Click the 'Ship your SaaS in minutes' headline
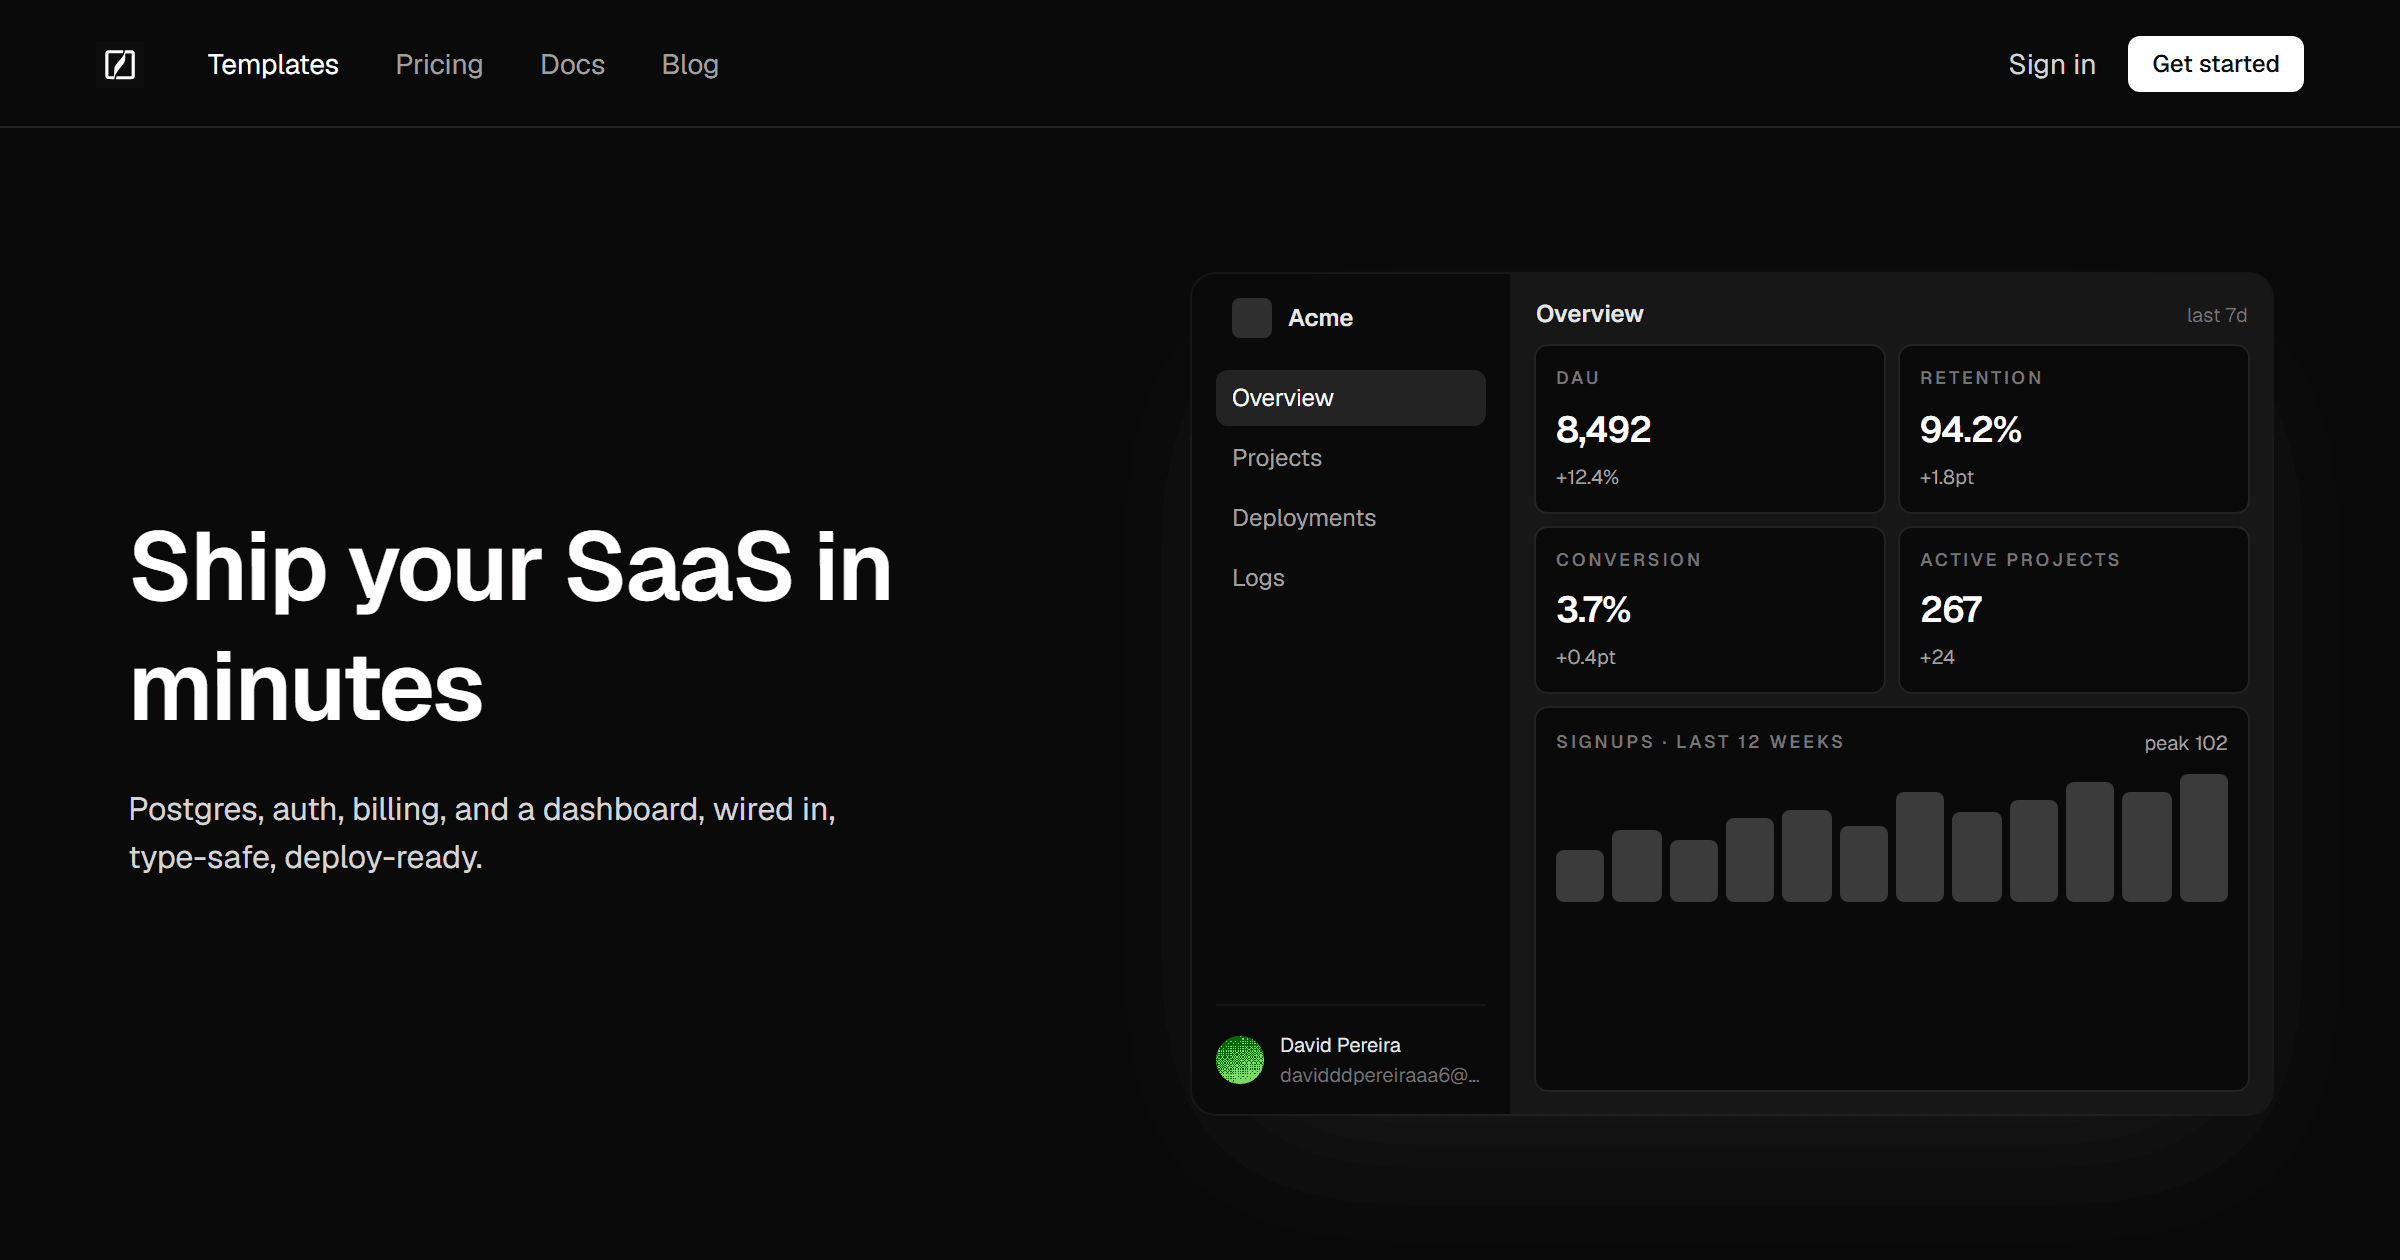This screenshot has width=2400, height=1260. coord(510,626)
